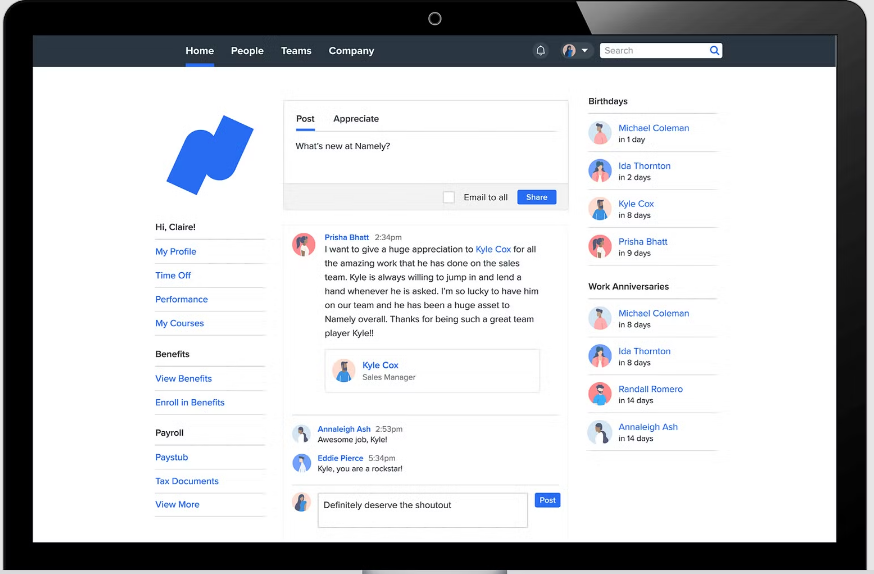Open Annaleigh Ash under Work Anniversaries
This screenshot has height=574, width=874.
click(x=648, y=427)
